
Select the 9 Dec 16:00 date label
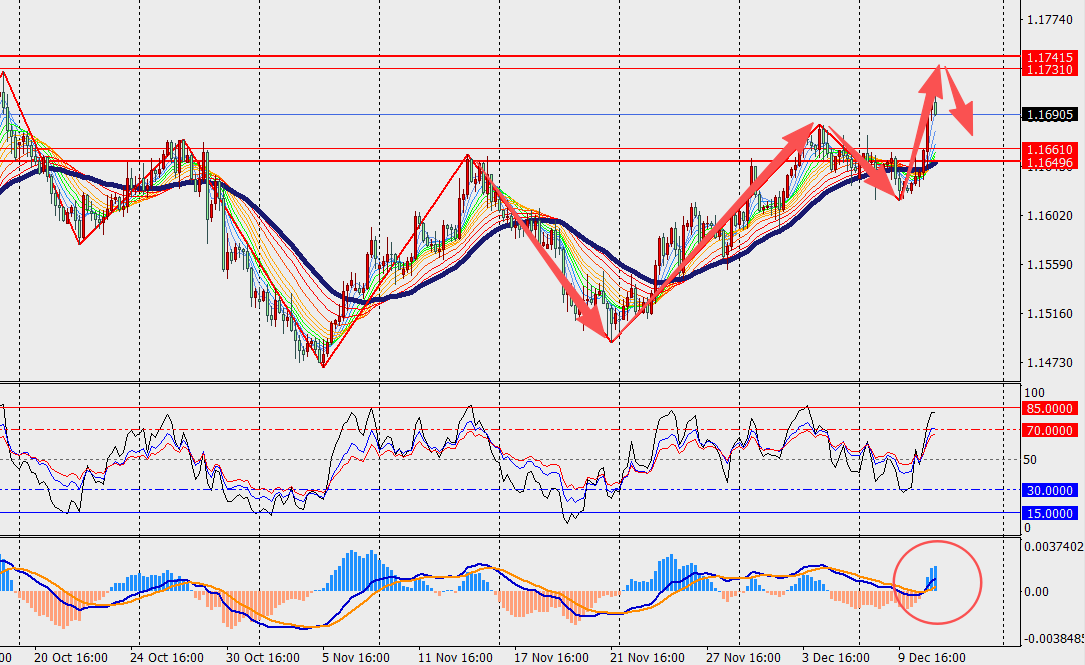(931, 657)
